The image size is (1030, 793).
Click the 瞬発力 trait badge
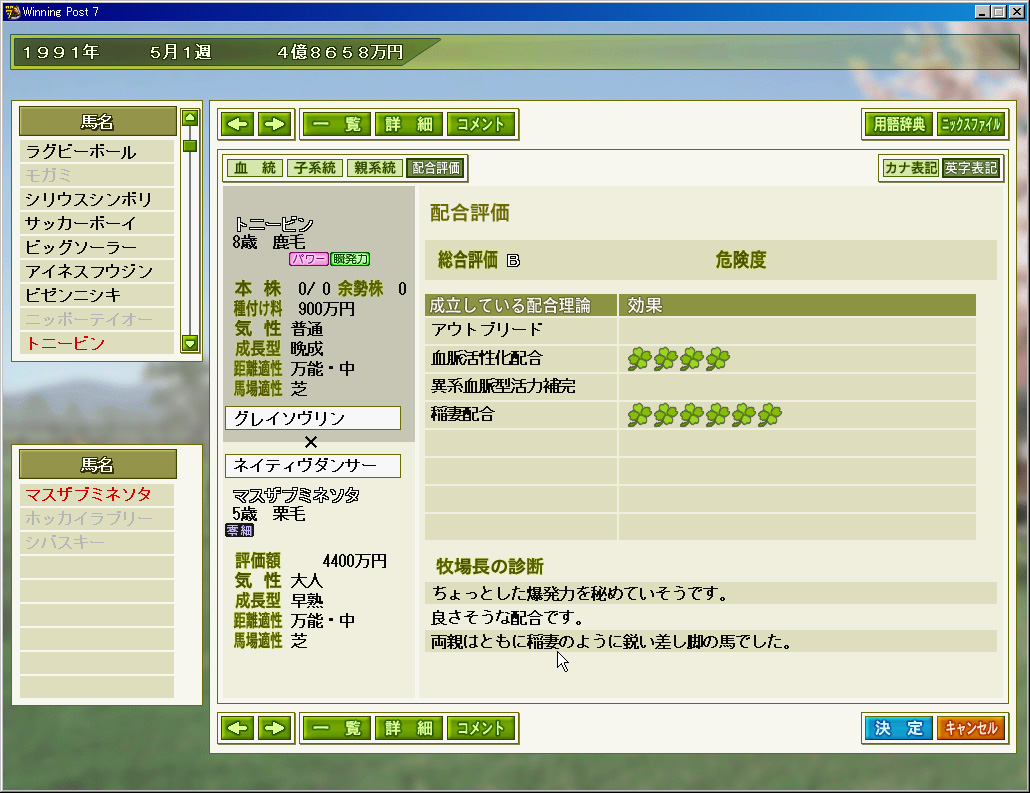point(350,259)
